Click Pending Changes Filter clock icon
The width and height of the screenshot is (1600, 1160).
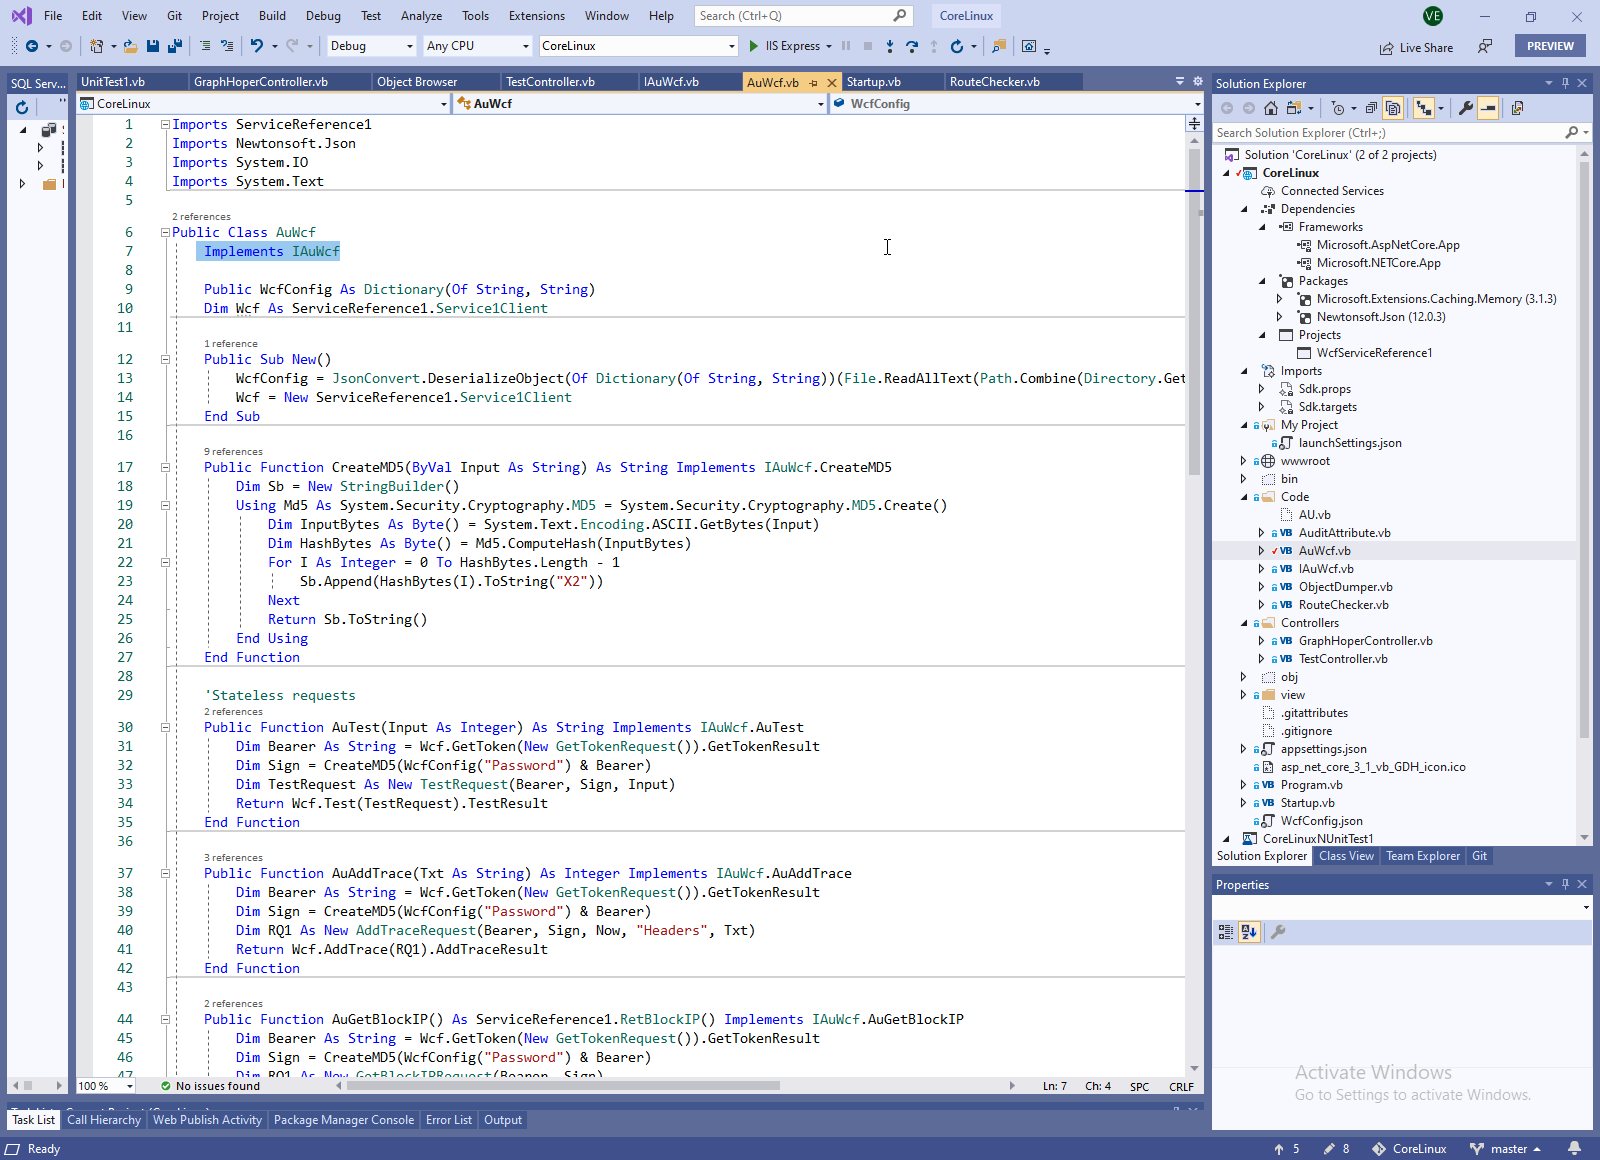tap(1338, 108)
